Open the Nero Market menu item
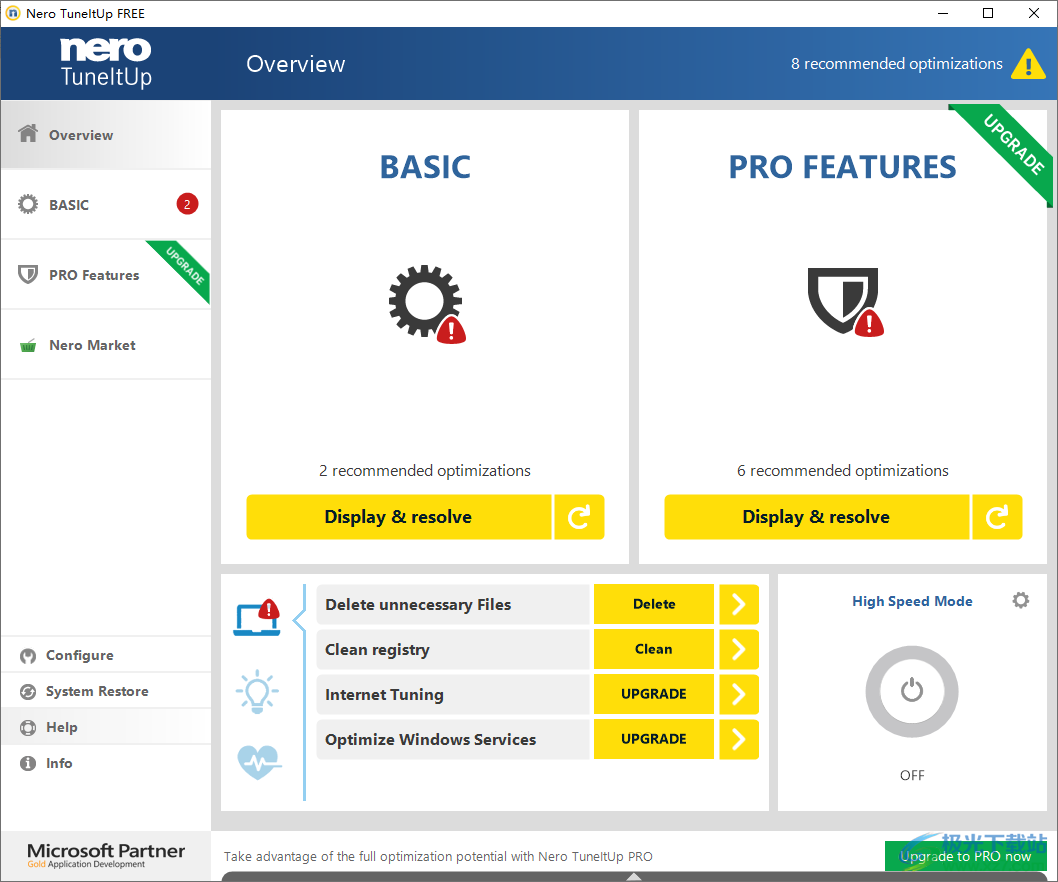 point(106,345)
